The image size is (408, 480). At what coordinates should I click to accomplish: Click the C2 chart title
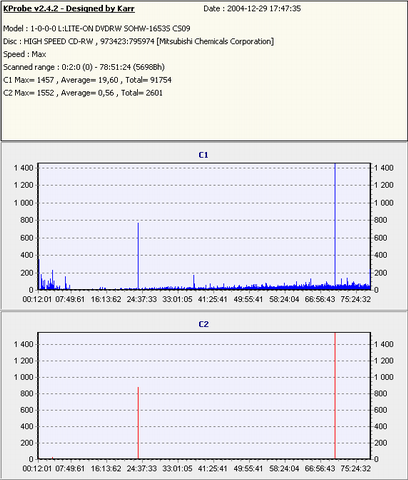pyautogui.click(x=203, y=324)
